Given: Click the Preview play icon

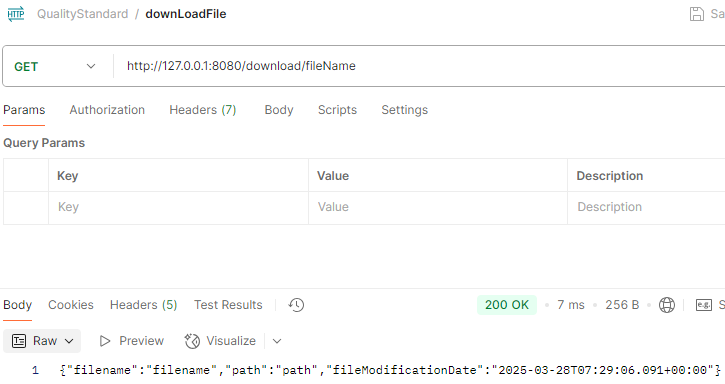Looking at the screenshot, I should pos(105,341).
